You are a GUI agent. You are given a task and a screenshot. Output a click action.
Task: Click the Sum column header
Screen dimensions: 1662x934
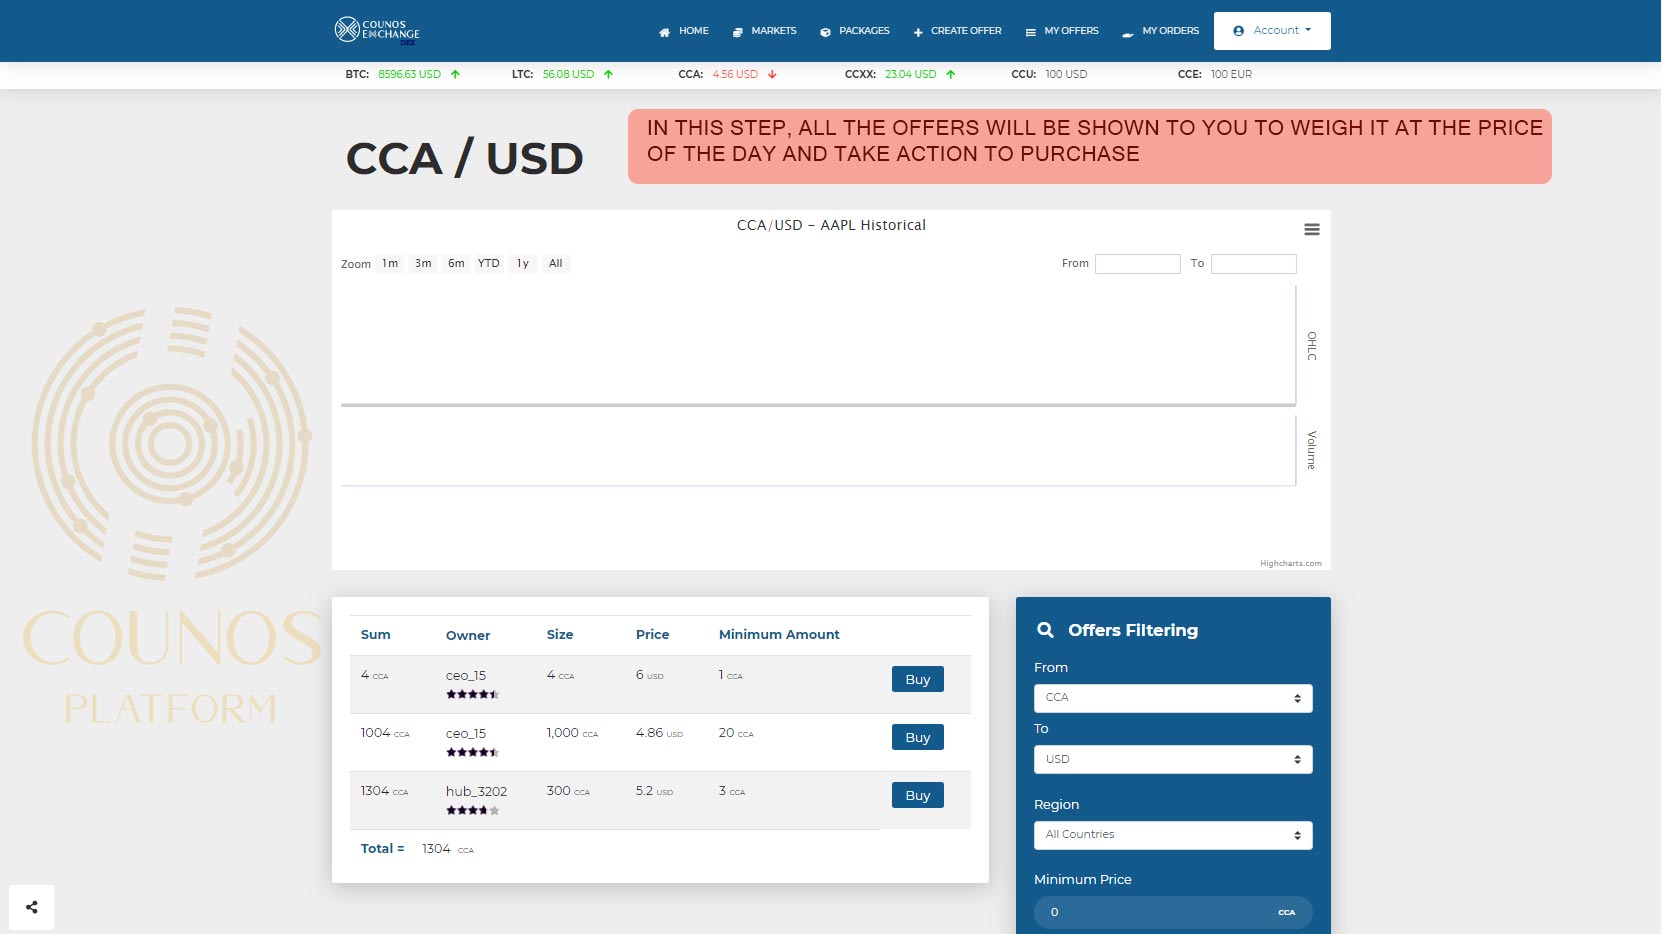[x=376, y=634]
